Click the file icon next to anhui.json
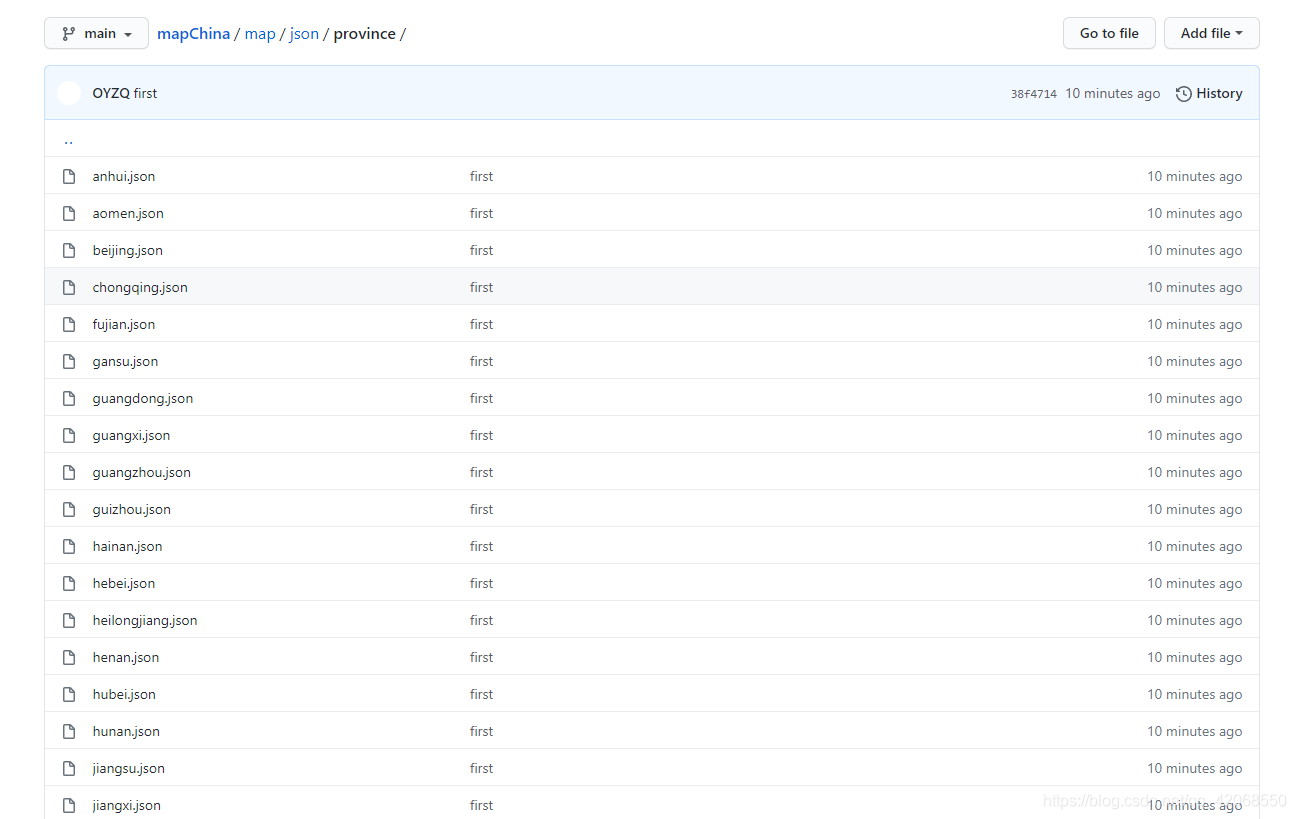 (x=69, y=176)
